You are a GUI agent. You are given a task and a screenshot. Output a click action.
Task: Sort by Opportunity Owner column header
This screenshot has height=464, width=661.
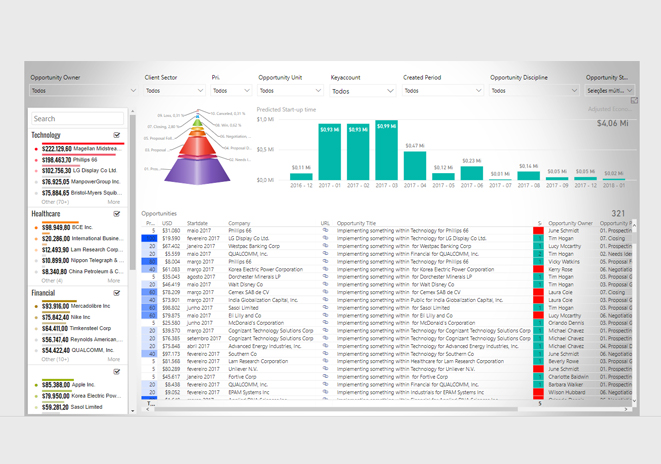570,223
